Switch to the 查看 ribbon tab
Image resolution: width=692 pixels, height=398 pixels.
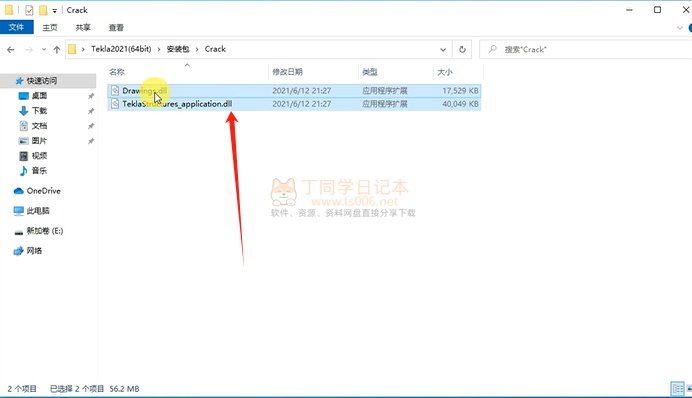coord(116,27)
